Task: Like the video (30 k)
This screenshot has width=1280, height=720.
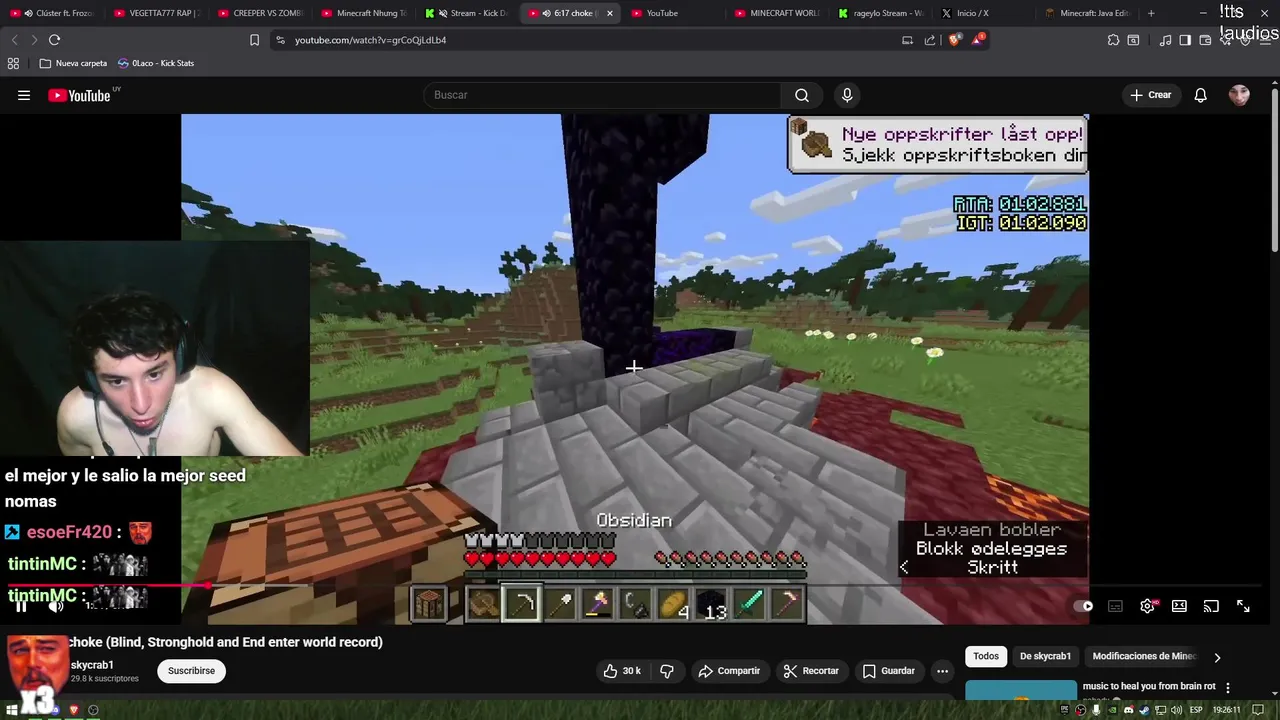Action: tap(621, 671)
